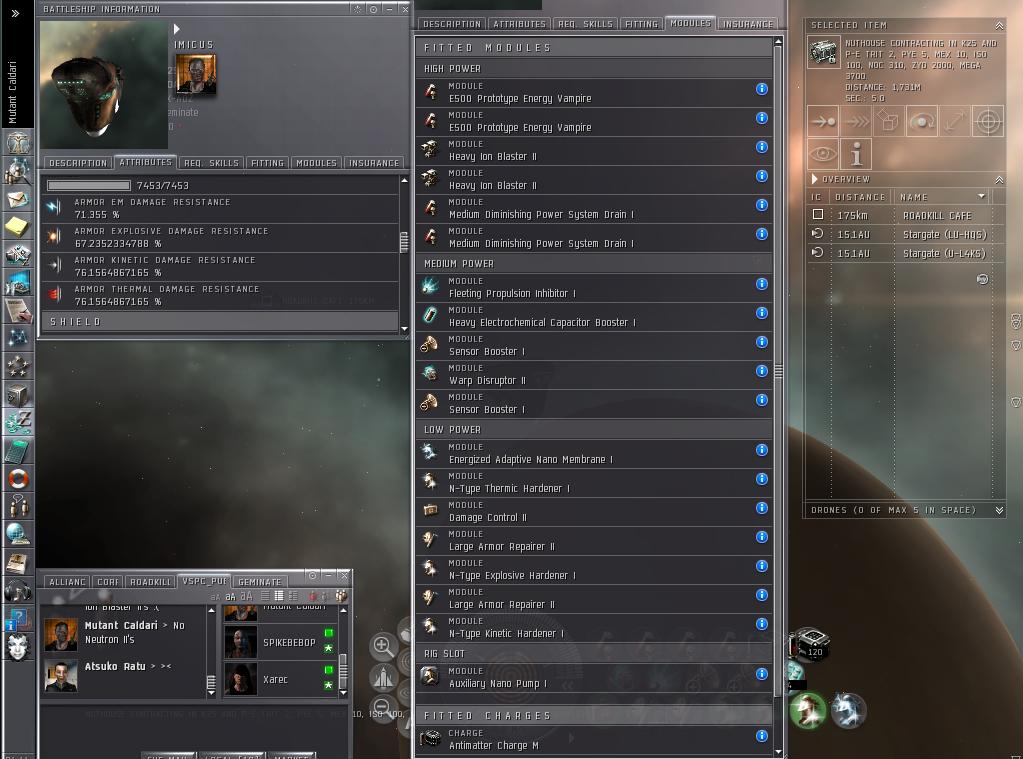
Task: Open Overview settings triangle
Action: 814,179
